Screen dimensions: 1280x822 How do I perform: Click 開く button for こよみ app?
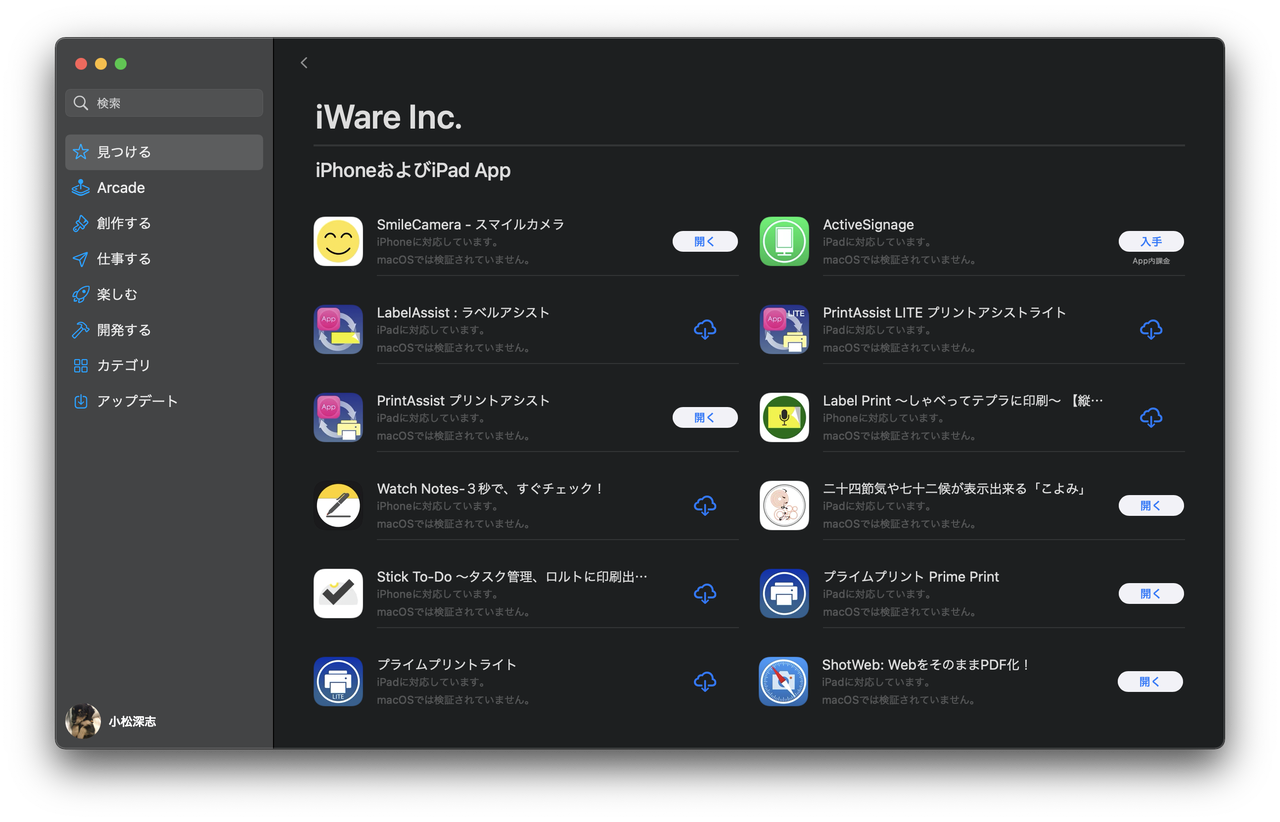[1151, 505]
